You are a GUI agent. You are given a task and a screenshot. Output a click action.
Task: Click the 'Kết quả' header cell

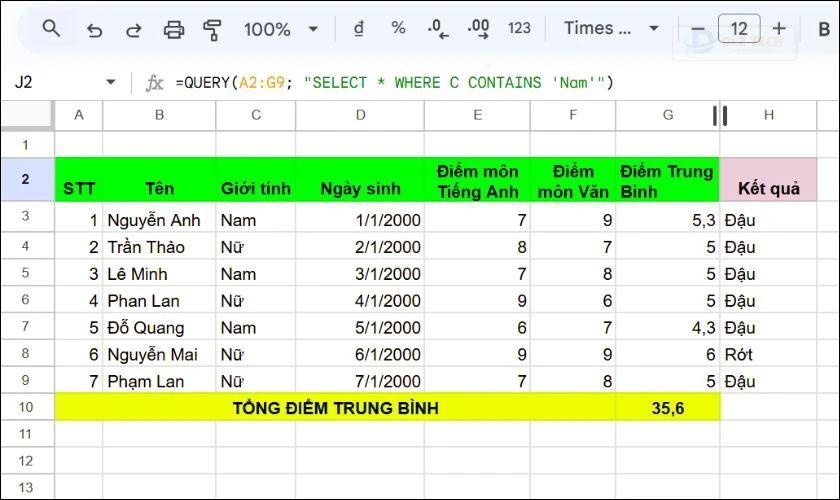click(769, 180)
